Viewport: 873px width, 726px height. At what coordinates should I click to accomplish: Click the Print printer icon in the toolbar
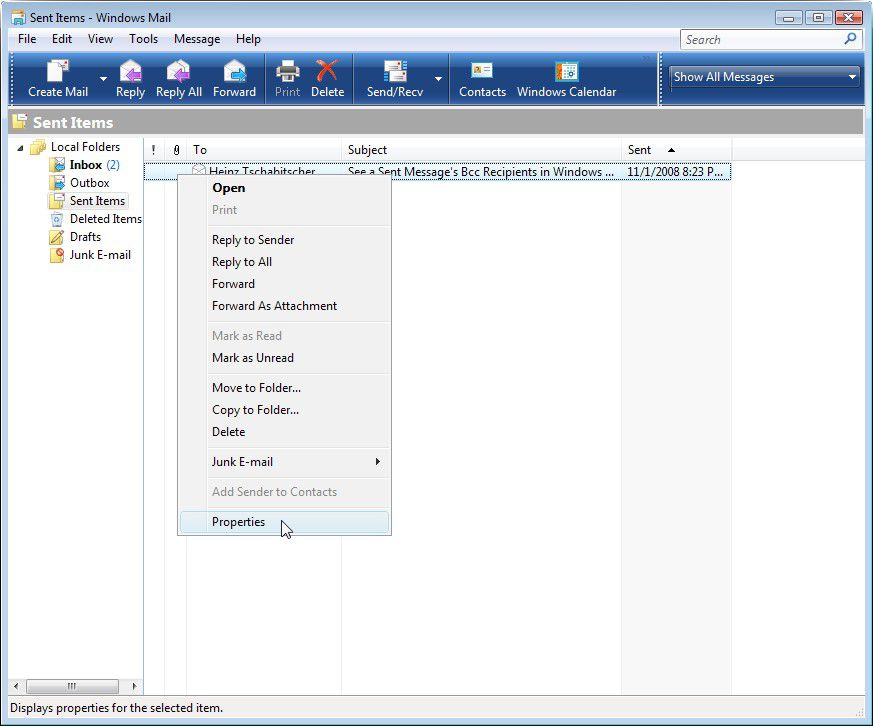coord(287,71)
